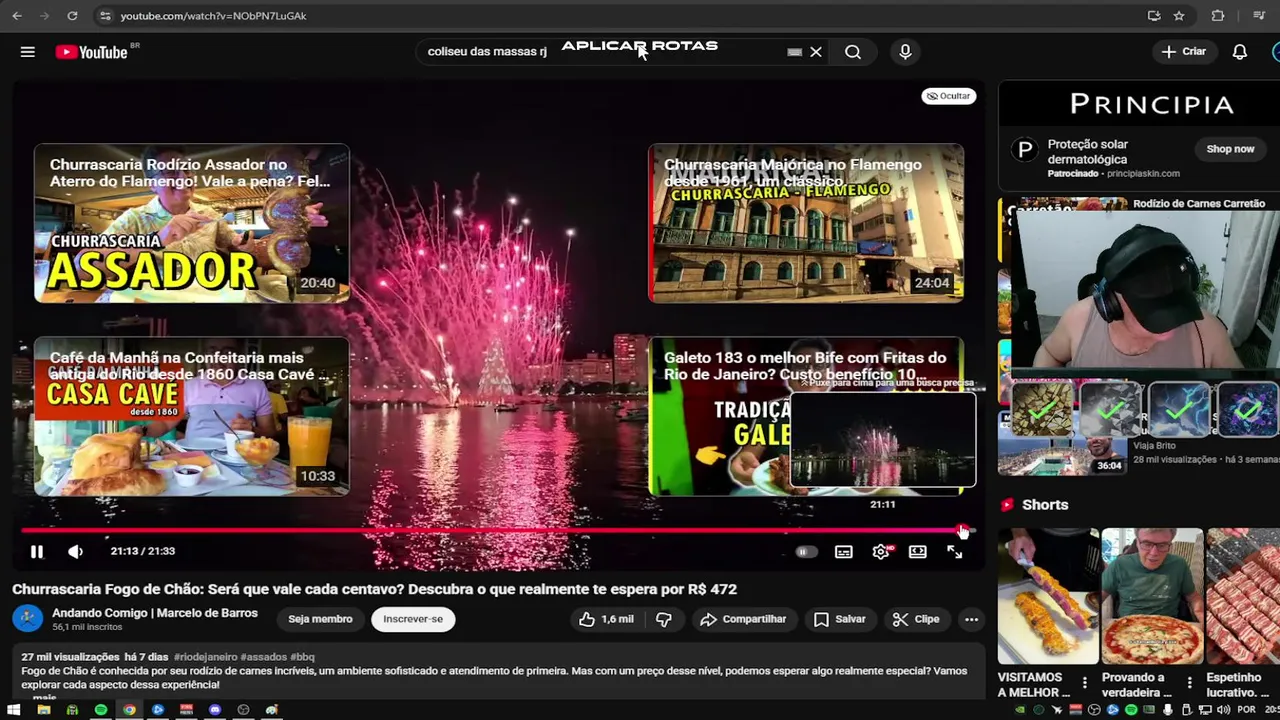1280x720 pixels.
Task: Open Discord from taskbar
Action: point(215,710)
